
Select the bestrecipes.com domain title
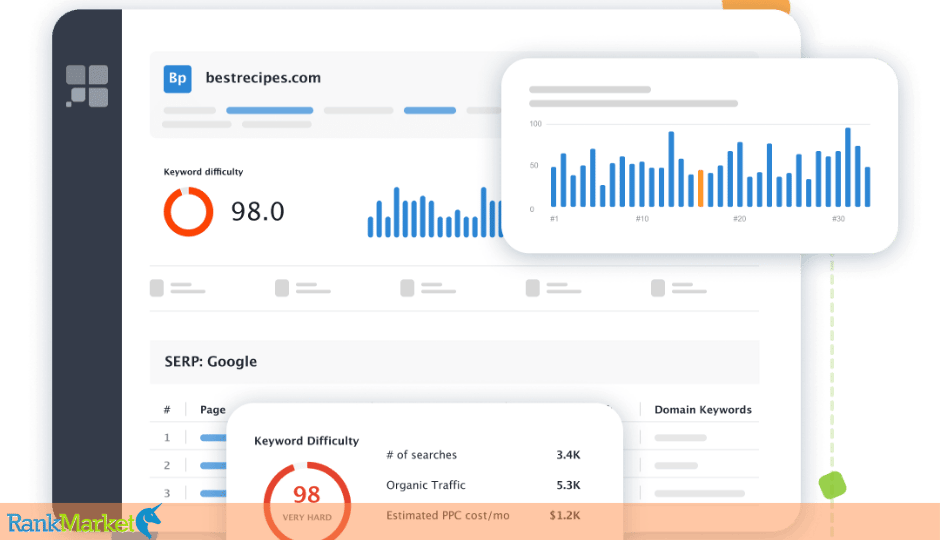[263, 78]
